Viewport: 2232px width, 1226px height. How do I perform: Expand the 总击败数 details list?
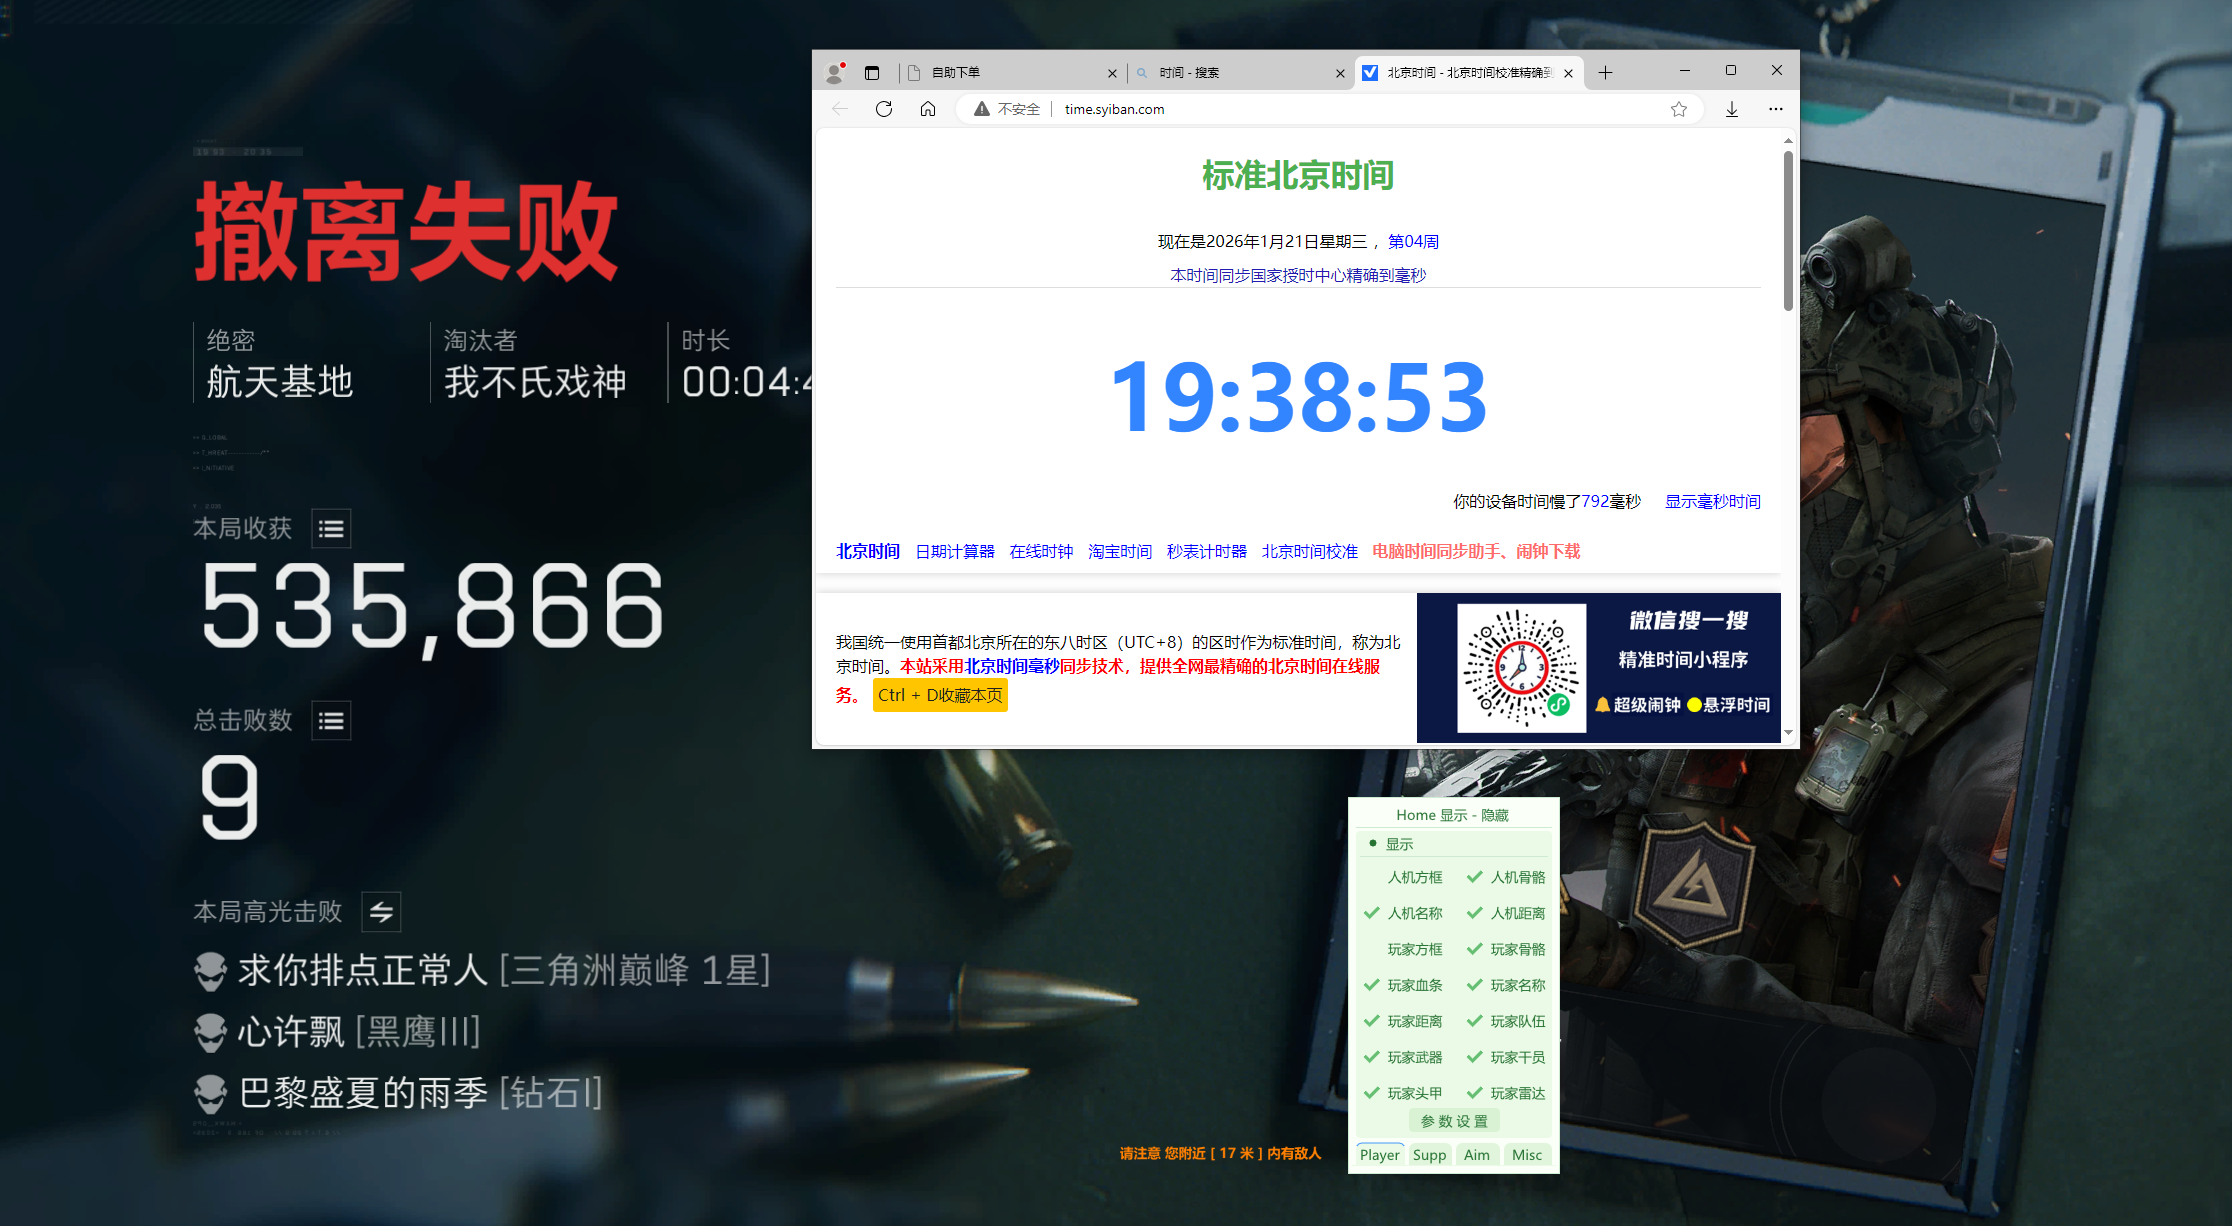point(331,721)
